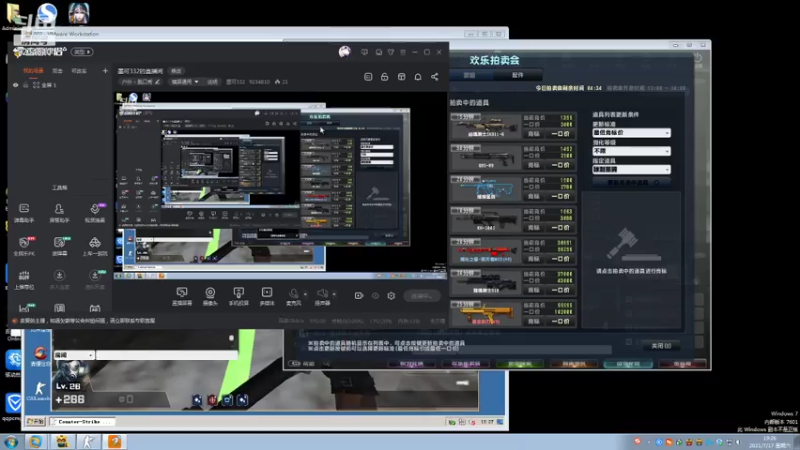Click the refresh auction items button

coord(632,182)
